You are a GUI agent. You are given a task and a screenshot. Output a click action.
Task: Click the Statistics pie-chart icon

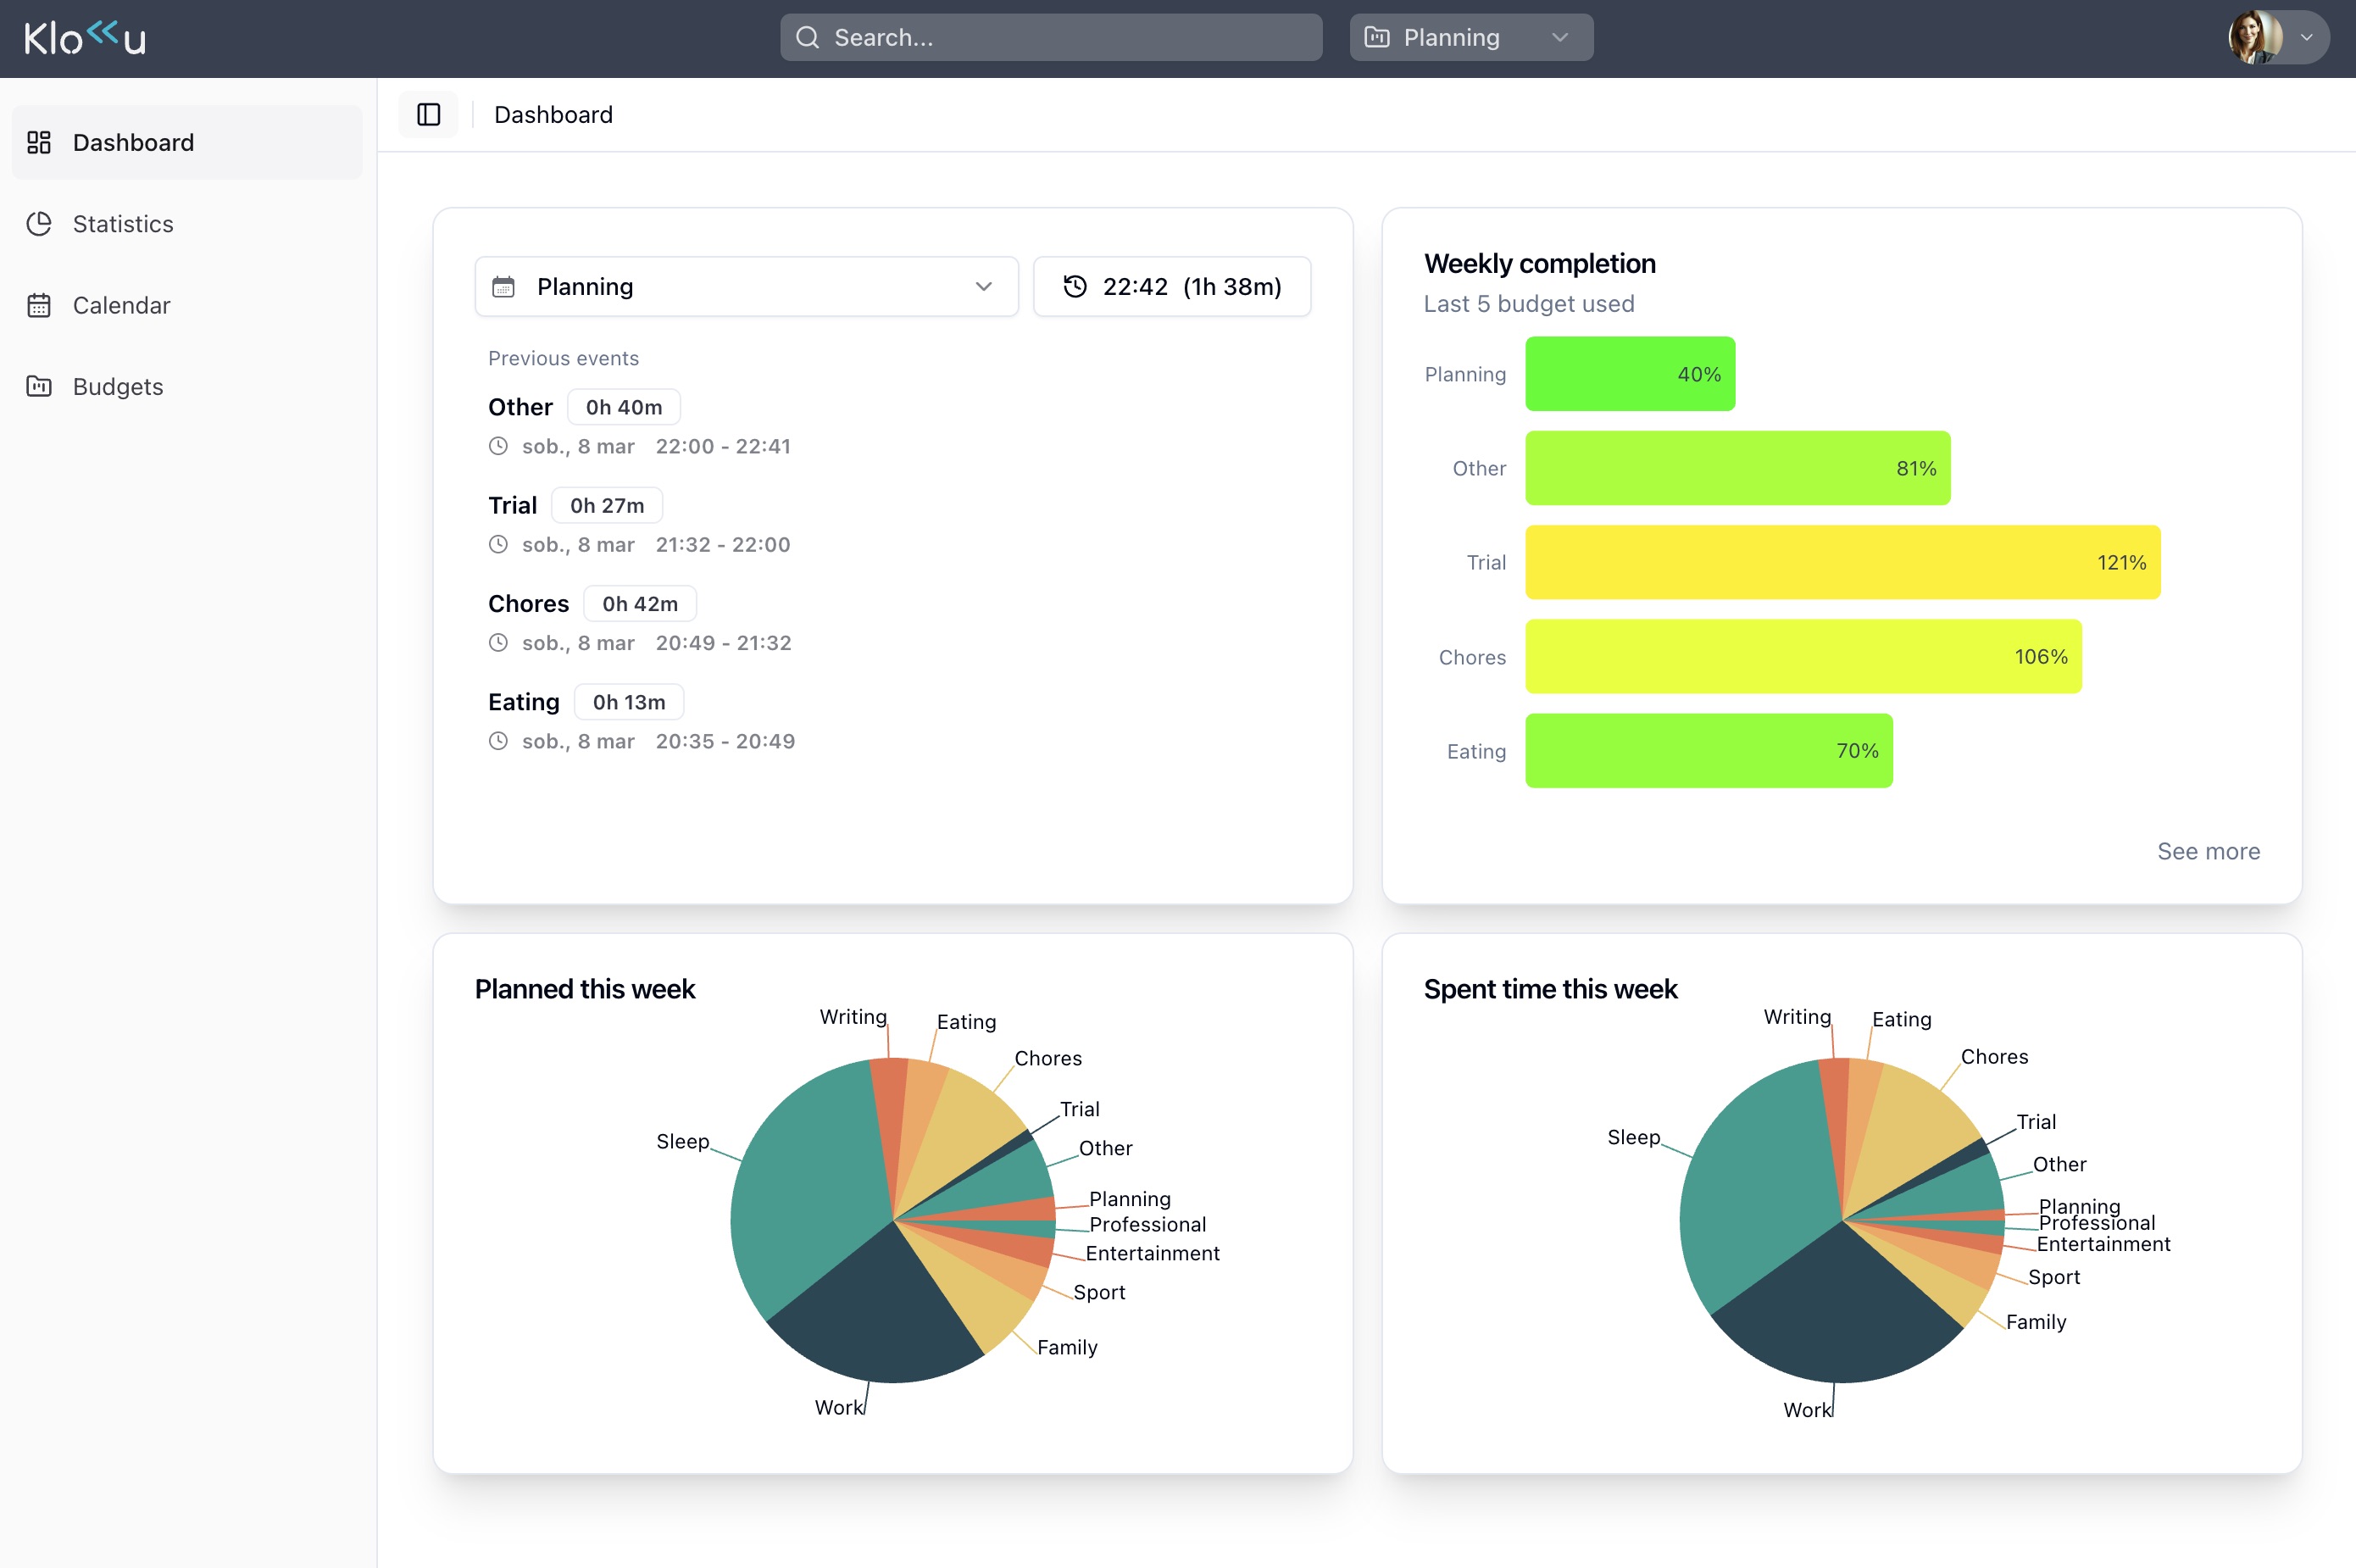coord(39,224)
